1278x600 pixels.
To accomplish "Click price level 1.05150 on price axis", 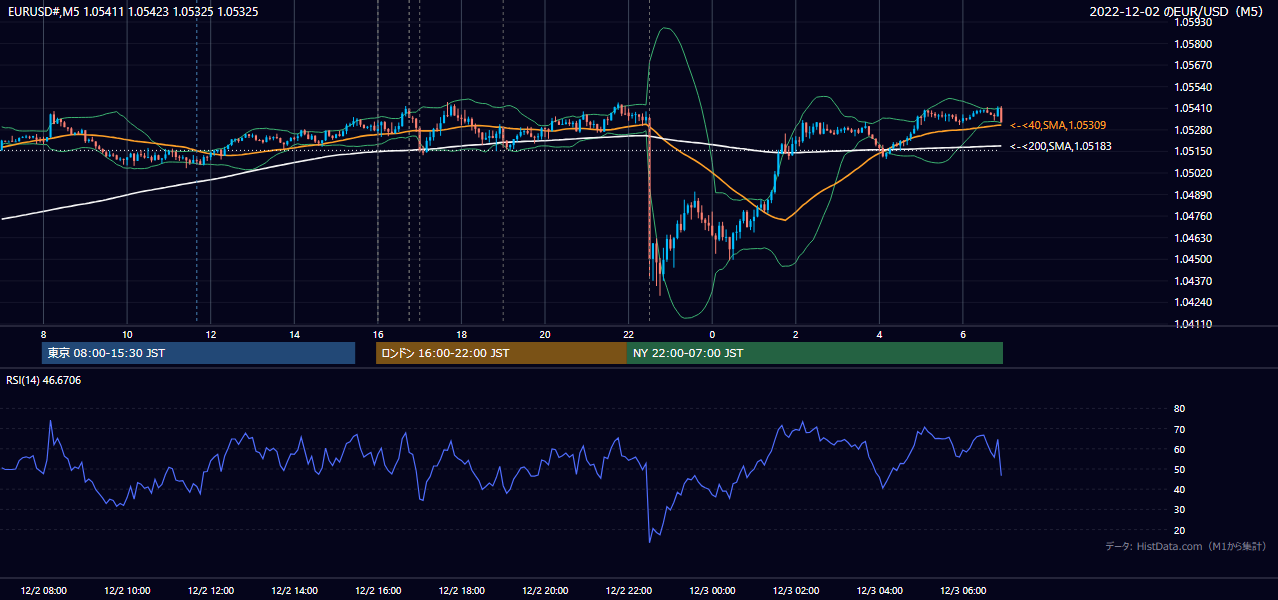I will point(1192,151).
